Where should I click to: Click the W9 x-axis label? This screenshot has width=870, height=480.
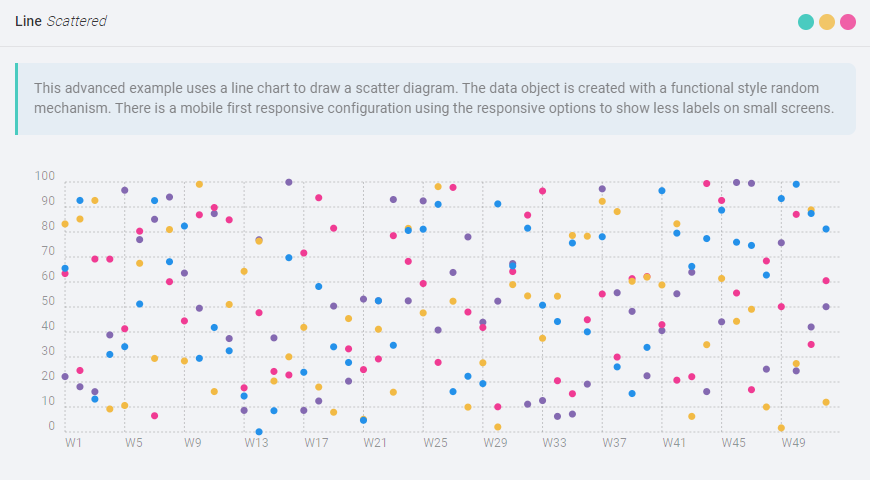coord(194,442)
